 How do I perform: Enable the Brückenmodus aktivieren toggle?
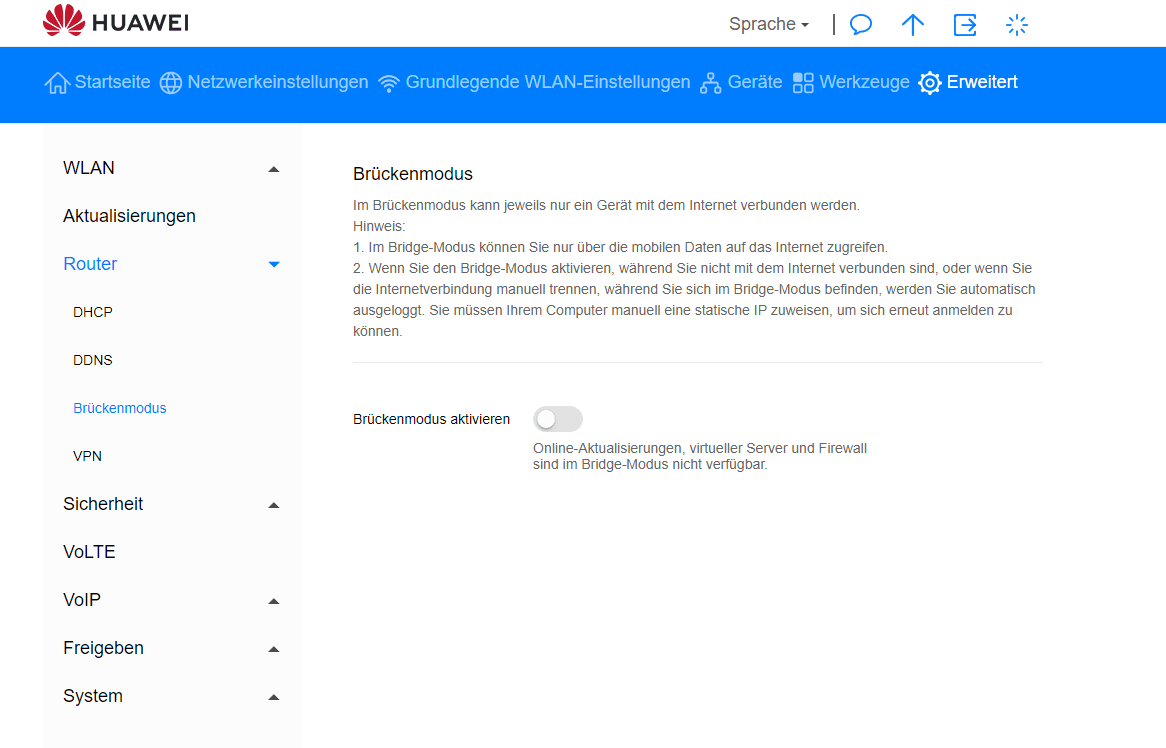coord(558,419)
